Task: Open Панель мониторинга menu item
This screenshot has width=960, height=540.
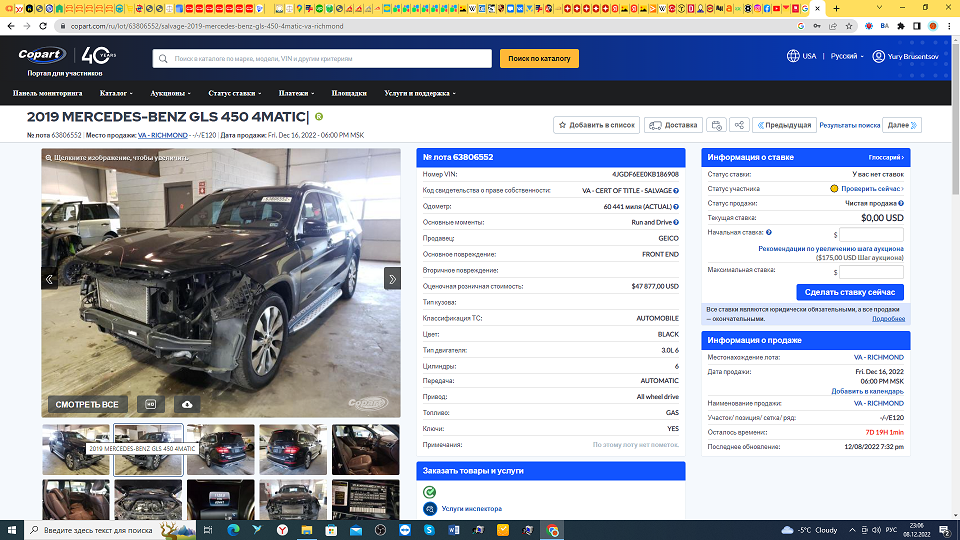Action: [47, 93]
